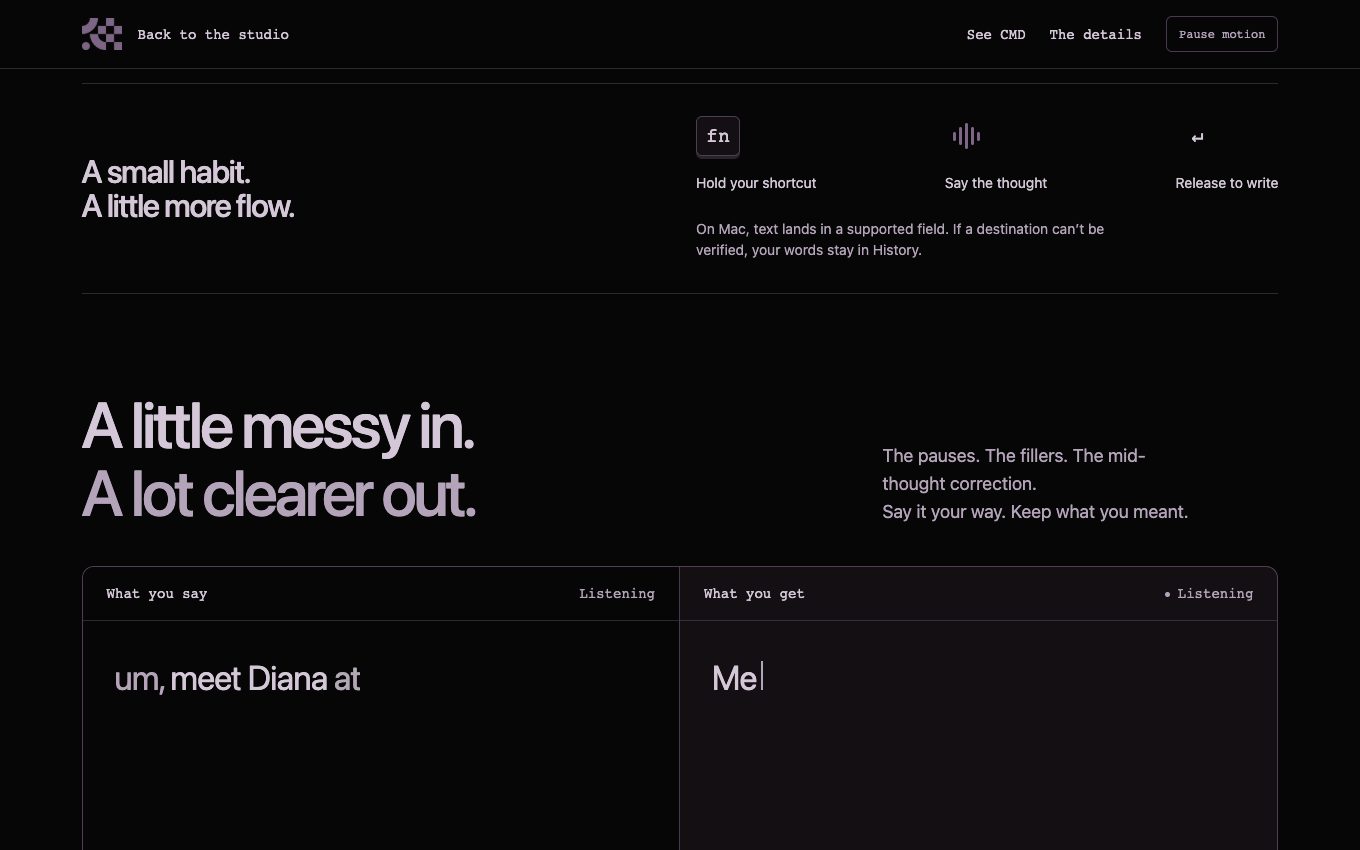Go to See CMD navigation link
The image size is (1360, 850).
coord(996,34)
